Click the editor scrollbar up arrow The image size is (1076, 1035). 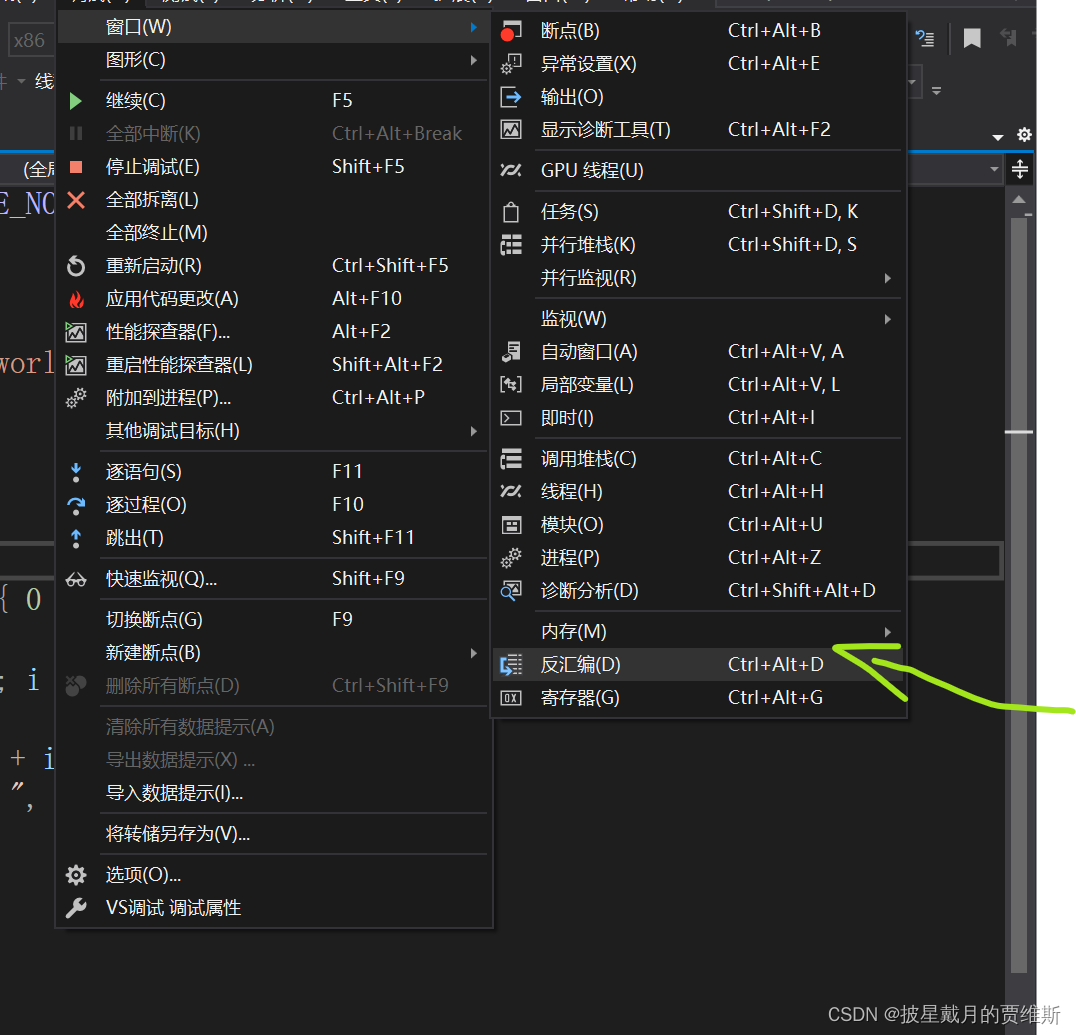point(1019,200)
